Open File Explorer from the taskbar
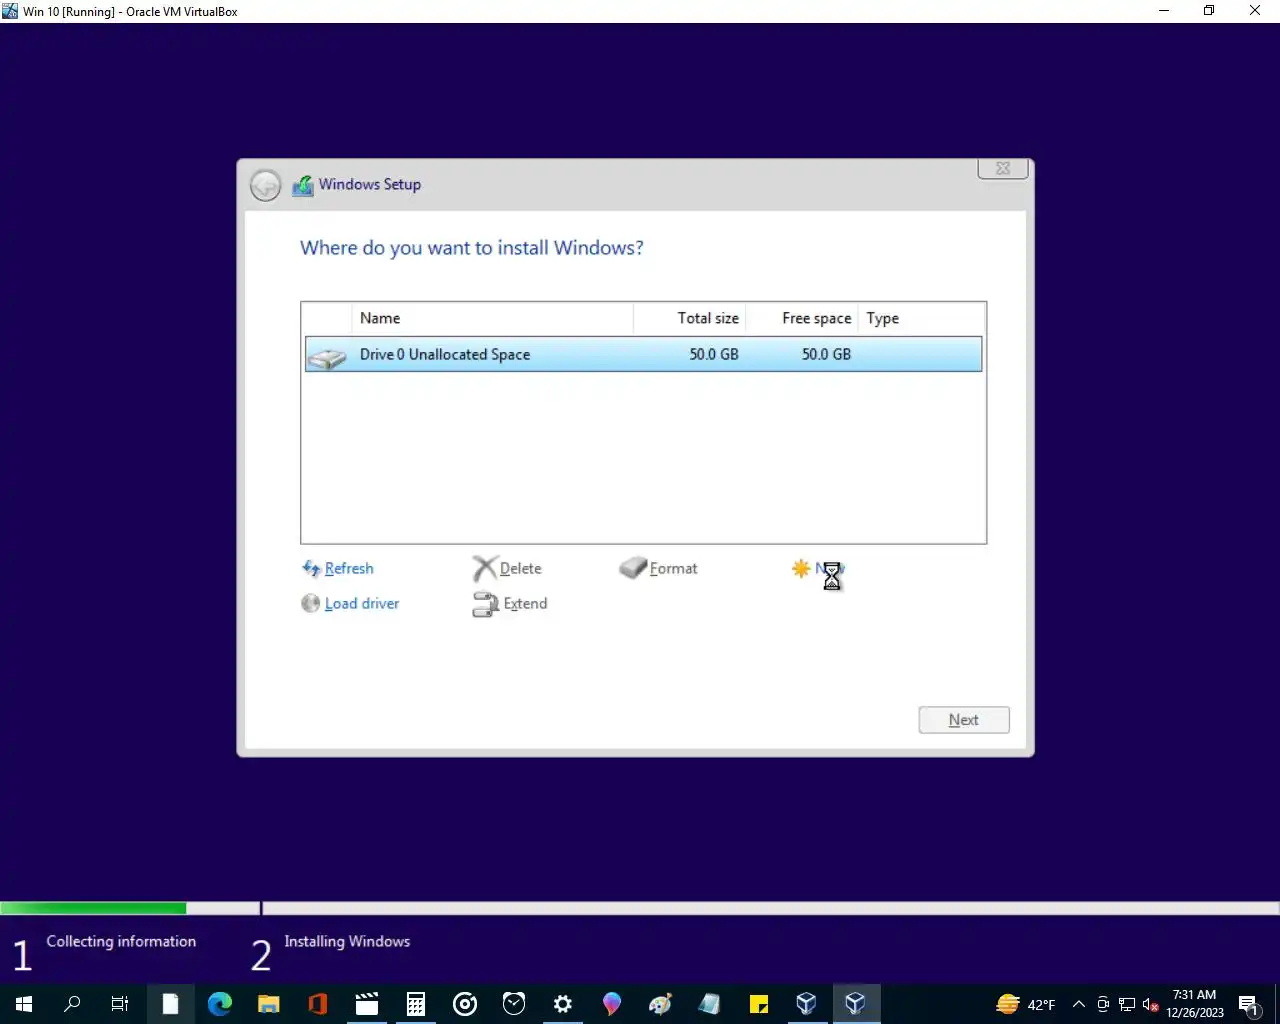 (x=268, y=1003)
